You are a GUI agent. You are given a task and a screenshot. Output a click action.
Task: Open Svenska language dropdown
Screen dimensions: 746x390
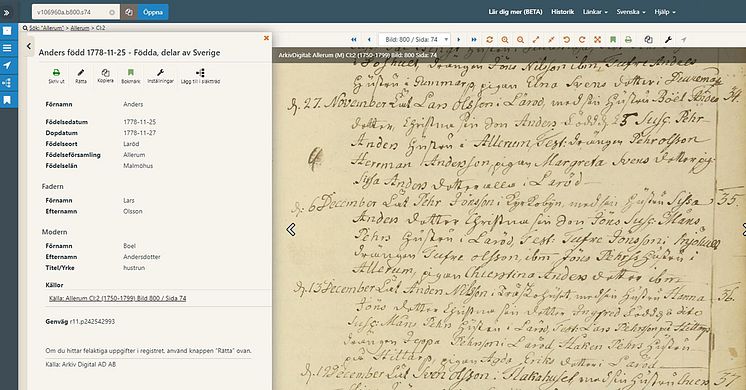click(630, 12)
